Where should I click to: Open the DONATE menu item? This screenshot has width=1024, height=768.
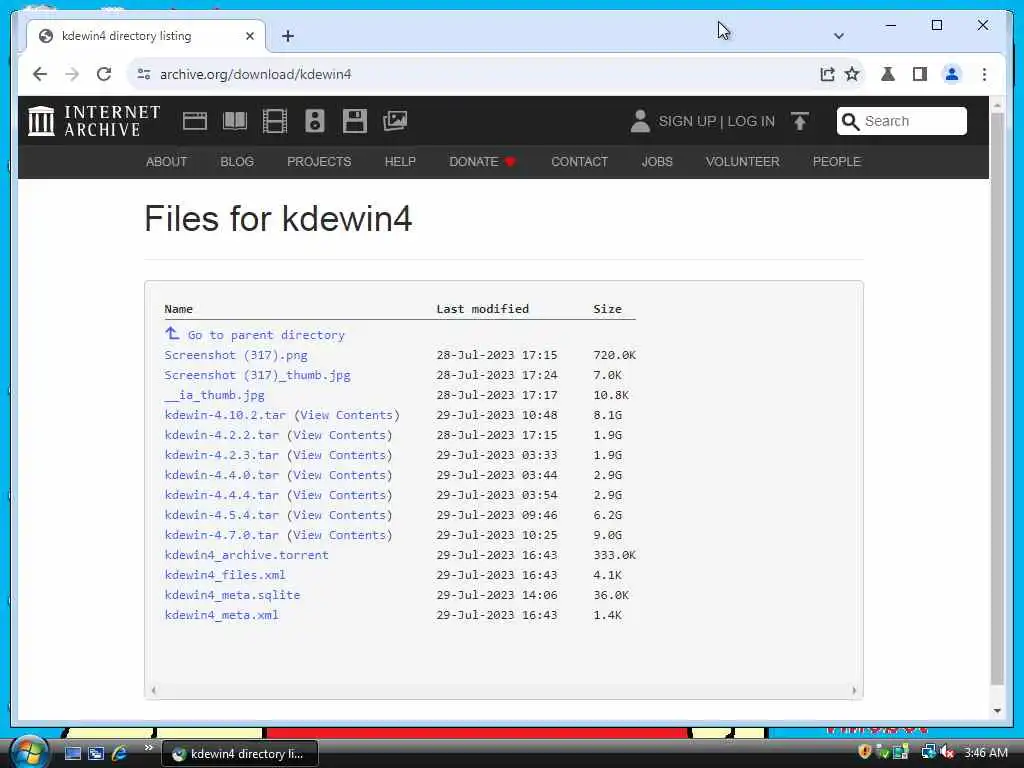tap(483, 161)
